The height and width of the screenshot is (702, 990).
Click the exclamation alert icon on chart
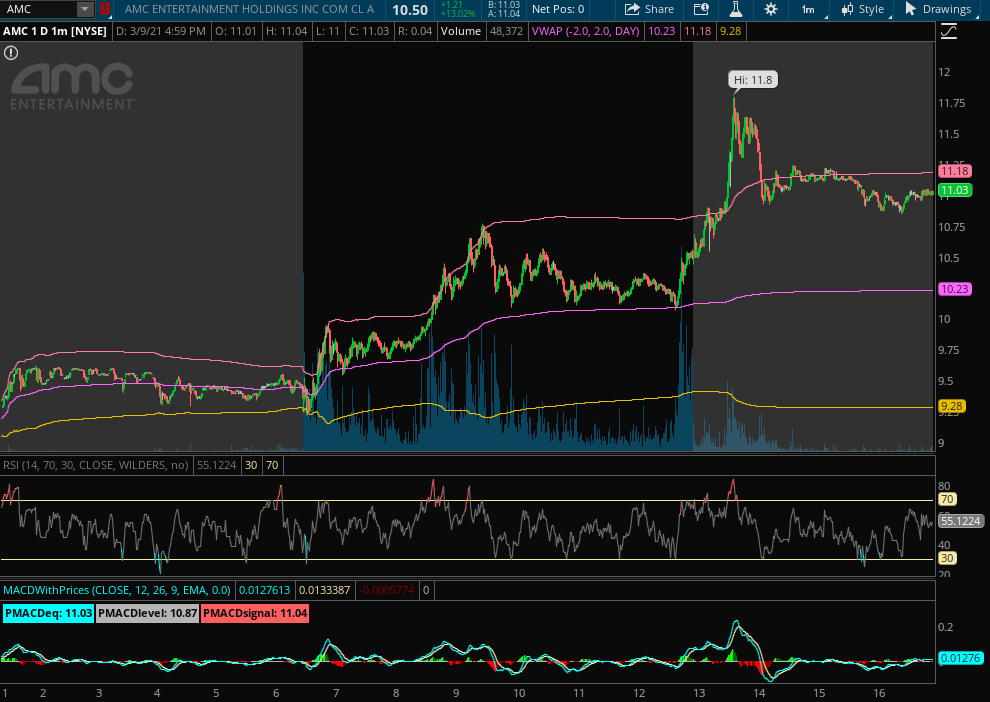(x=11, y=53)
